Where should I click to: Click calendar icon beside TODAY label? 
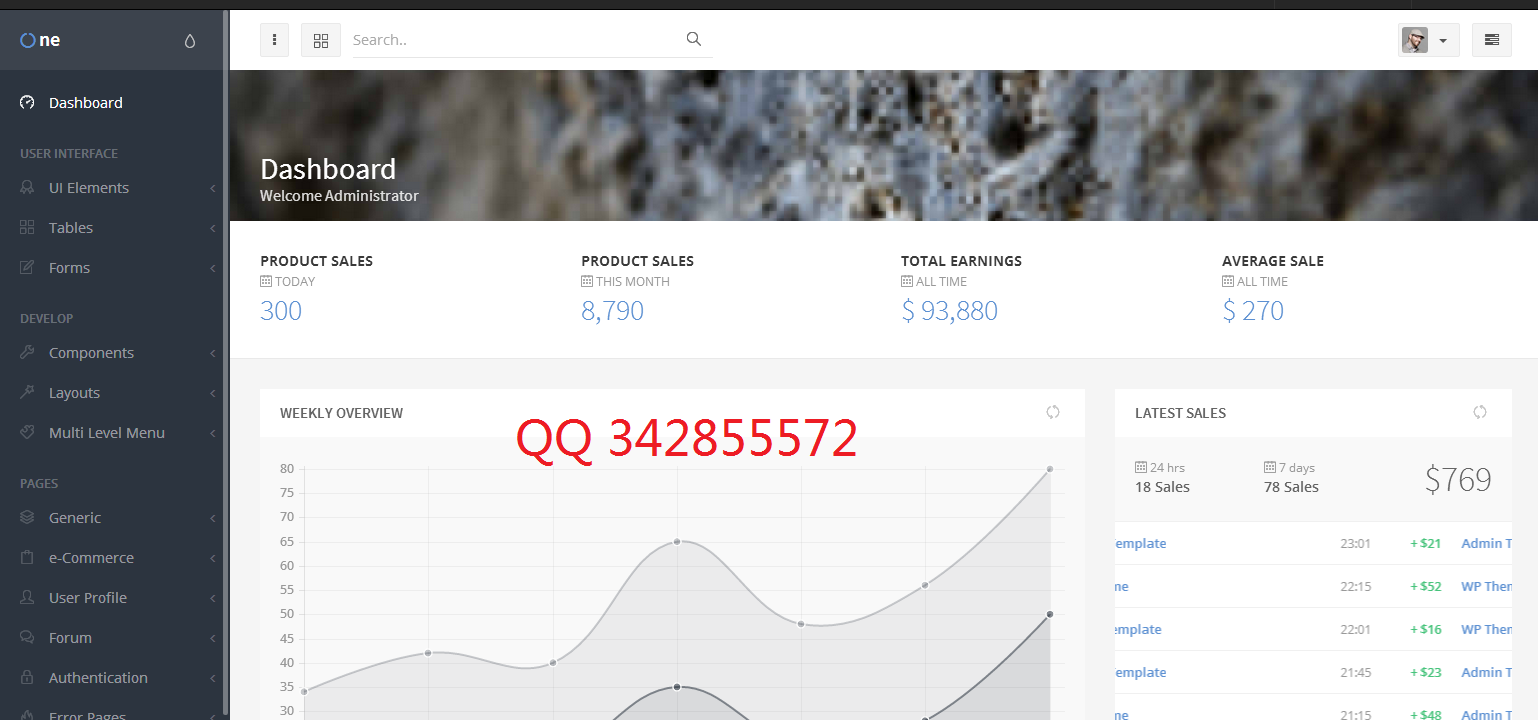pyautogui.click(x=266, y=282)
